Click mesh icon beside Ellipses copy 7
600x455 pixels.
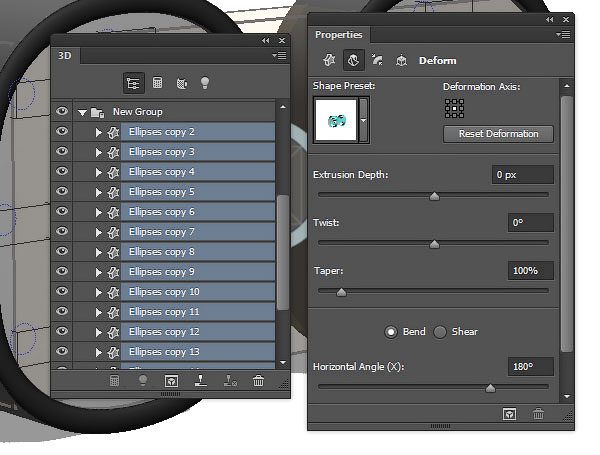click(113, 232)
